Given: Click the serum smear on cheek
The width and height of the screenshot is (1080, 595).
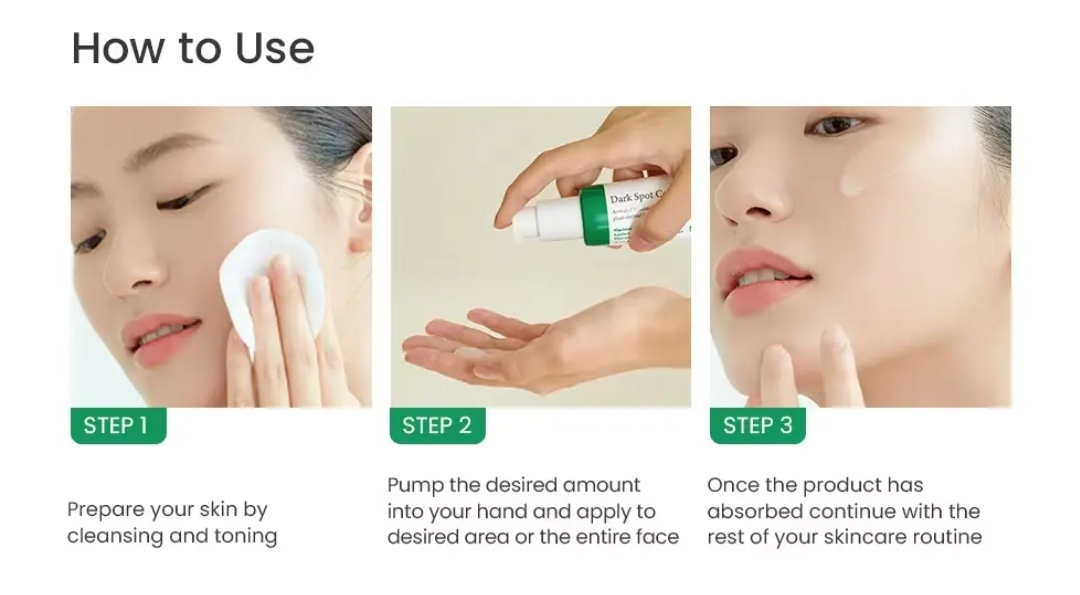Looking at the screenshot, I should coord(854,180).
